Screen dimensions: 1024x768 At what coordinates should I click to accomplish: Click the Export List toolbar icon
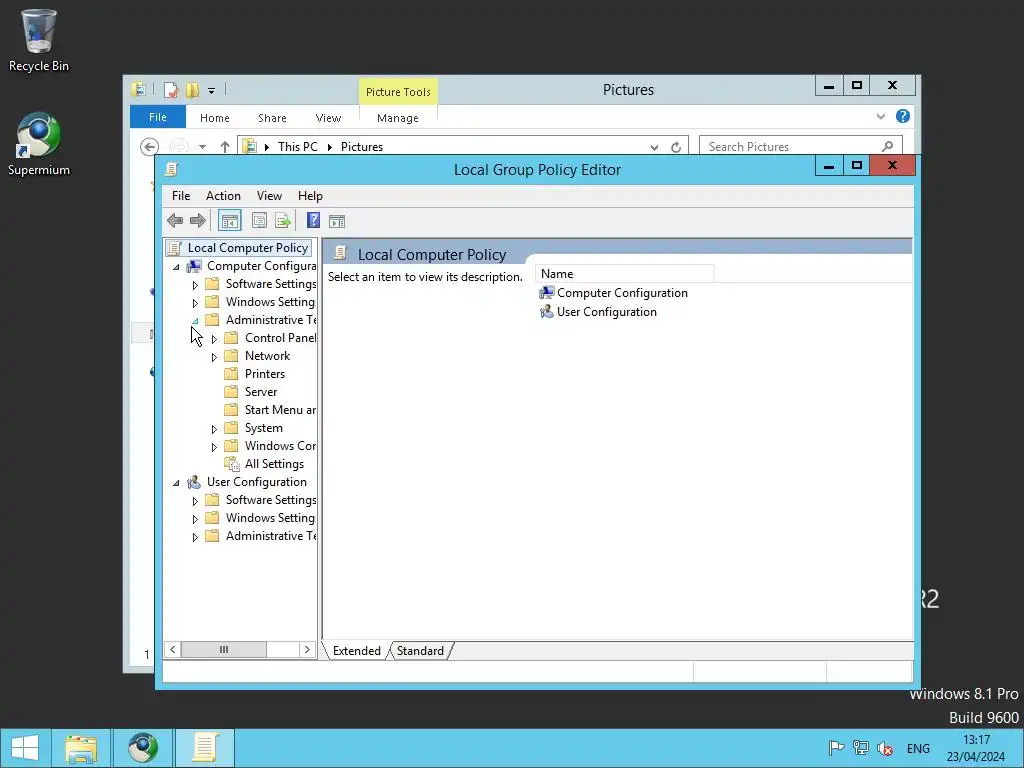pyautogui.click(x=283, y=221)
